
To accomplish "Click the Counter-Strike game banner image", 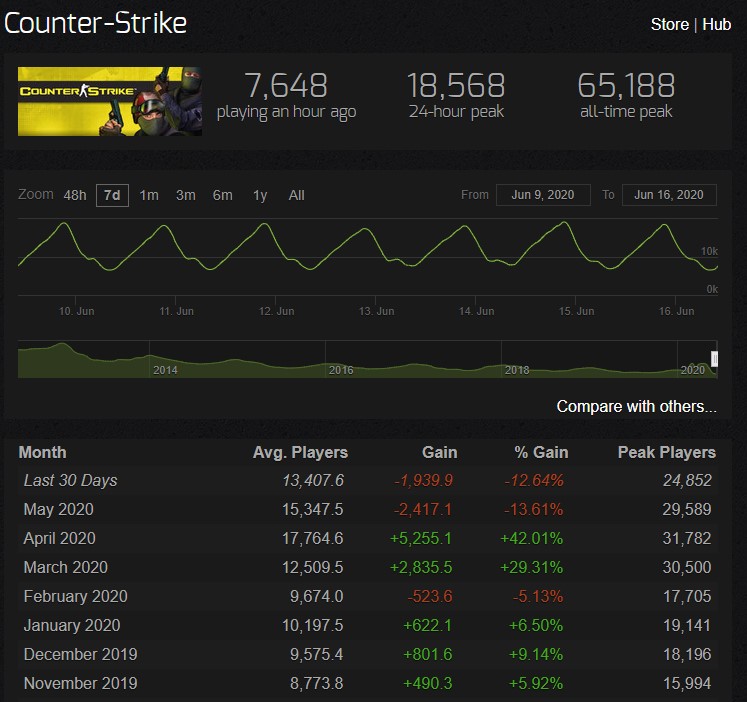I will (x=110, y=101).
